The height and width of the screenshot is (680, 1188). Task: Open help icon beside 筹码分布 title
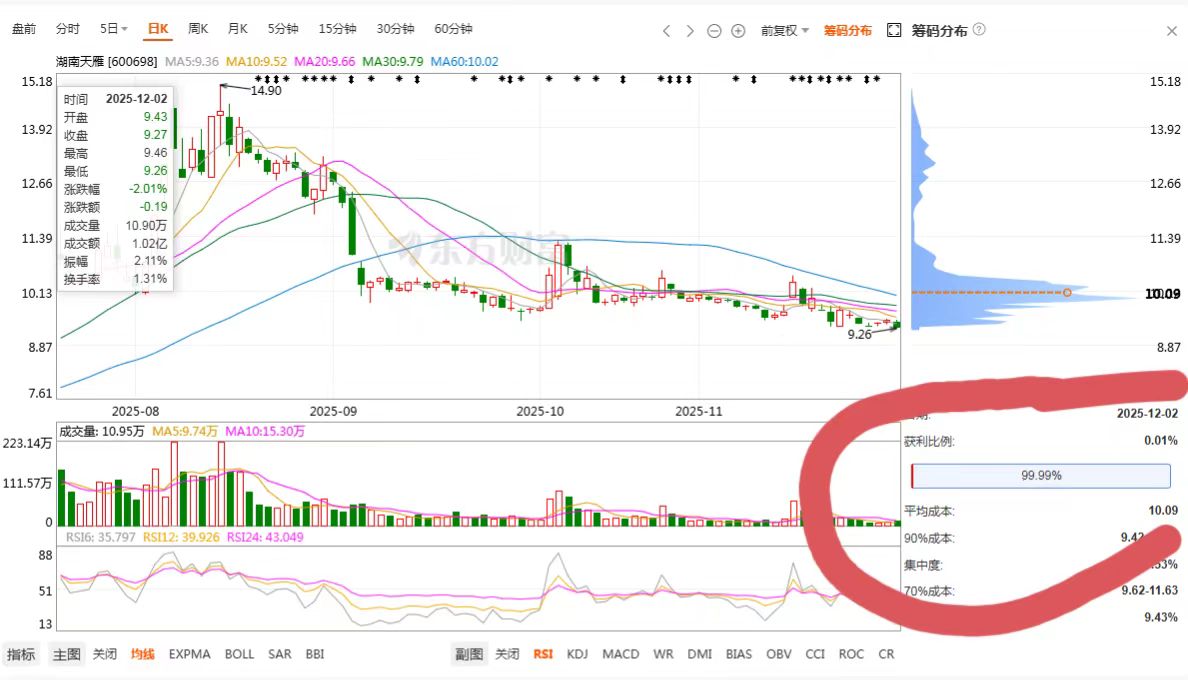979,30
